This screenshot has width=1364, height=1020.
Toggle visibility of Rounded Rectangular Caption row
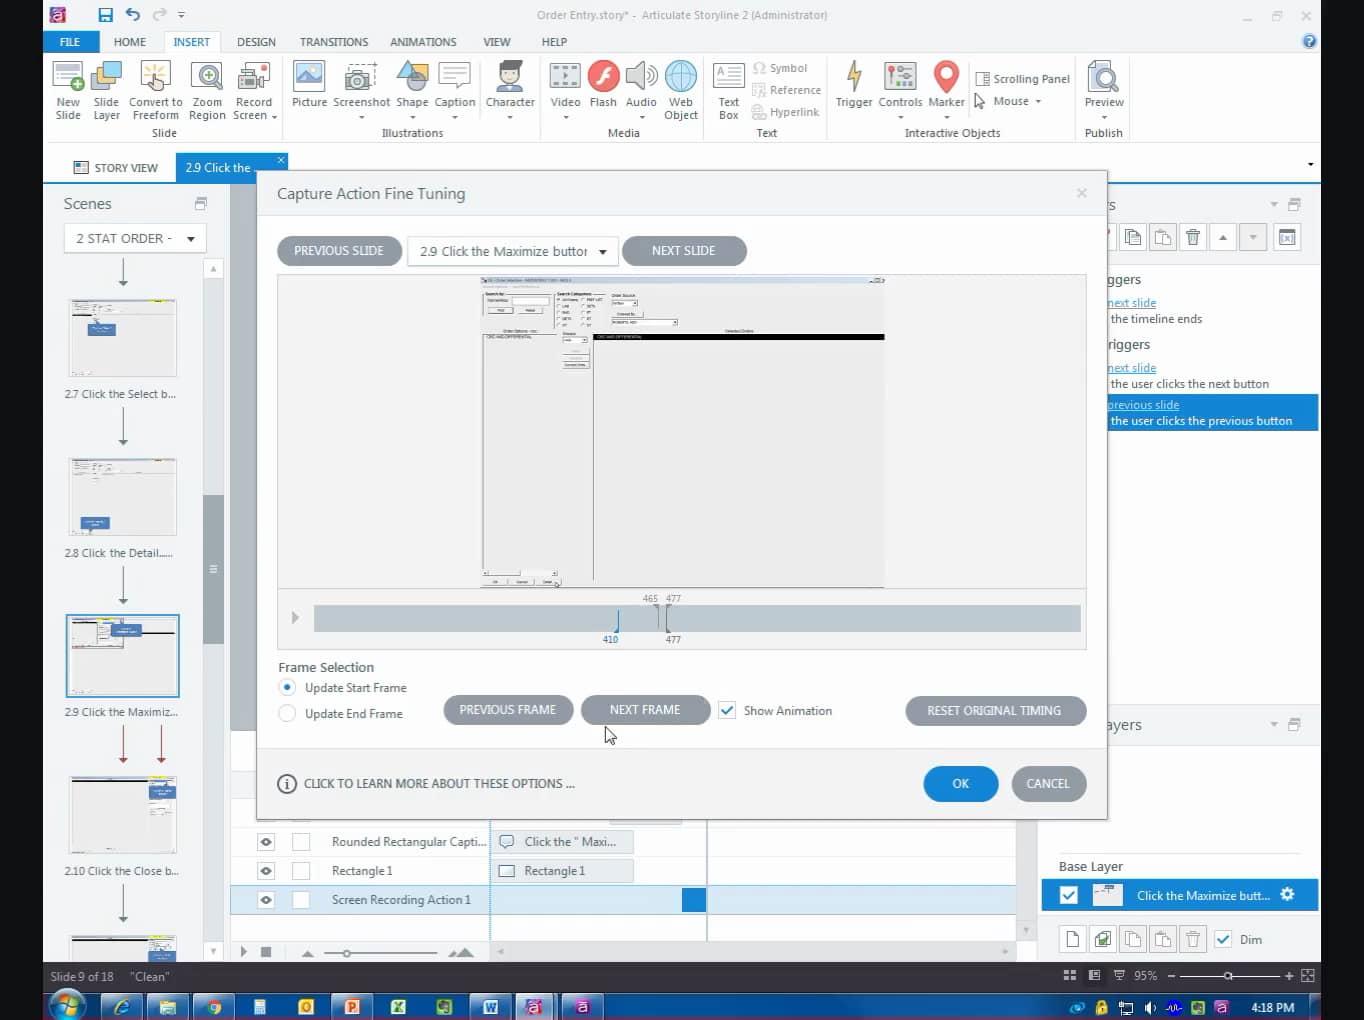click(x=266, y=842)
